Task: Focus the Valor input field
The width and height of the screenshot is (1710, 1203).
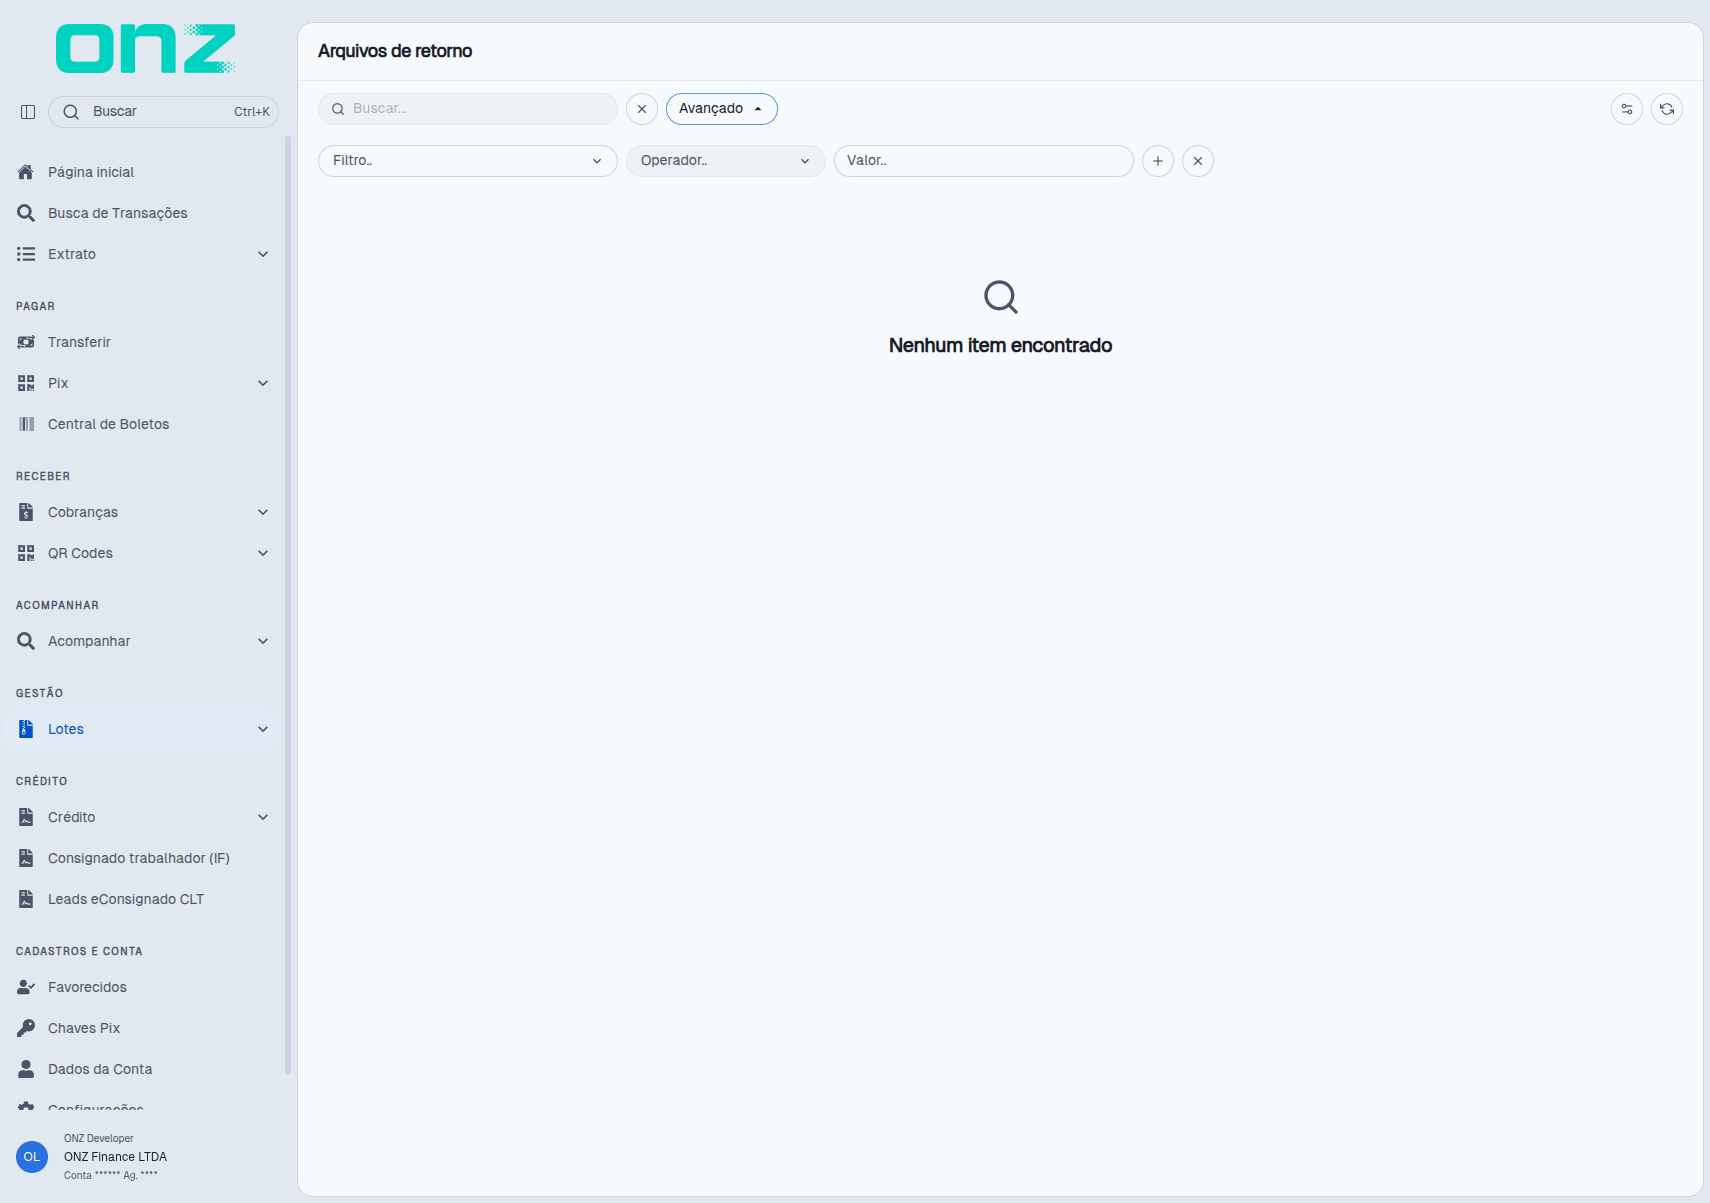Action: click(x=984, y=161)
